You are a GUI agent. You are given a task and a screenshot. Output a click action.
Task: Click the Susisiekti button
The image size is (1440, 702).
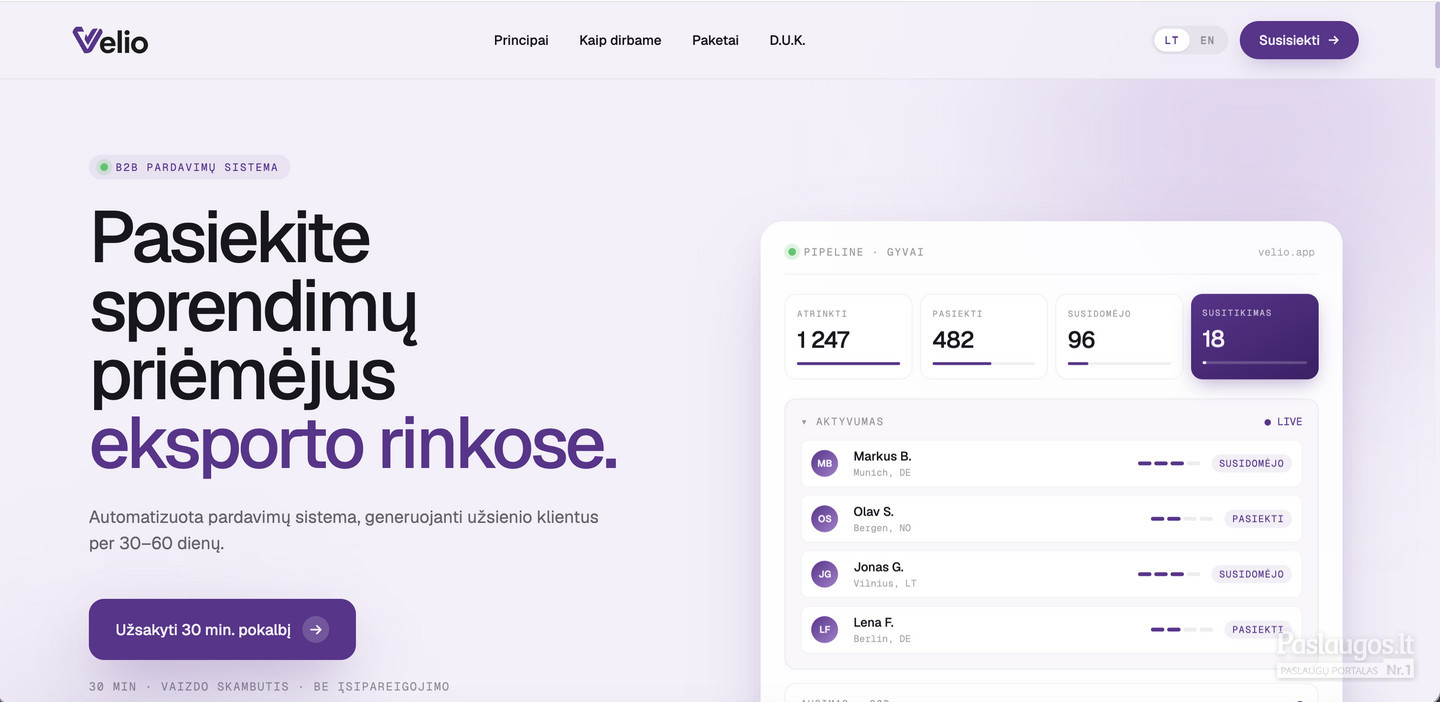(x=1299, y=40)
